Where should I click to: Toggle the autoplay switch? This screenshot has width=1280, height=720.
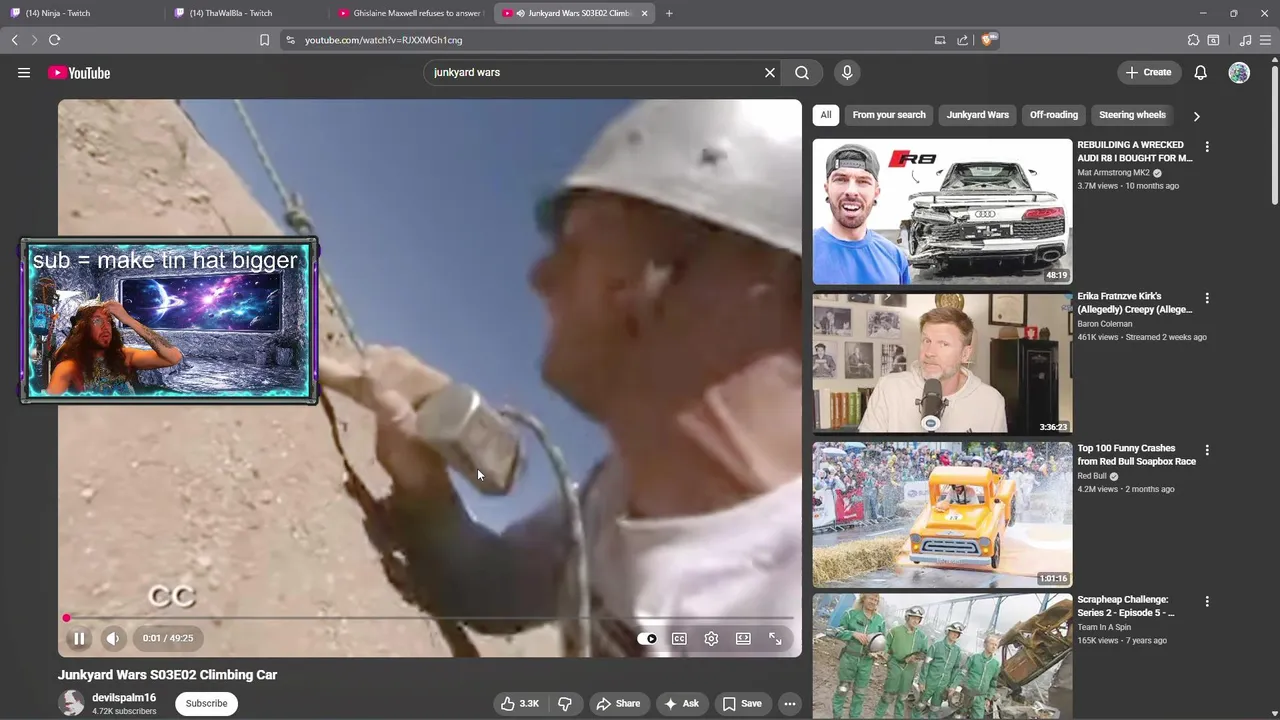[x=648, y=638]
